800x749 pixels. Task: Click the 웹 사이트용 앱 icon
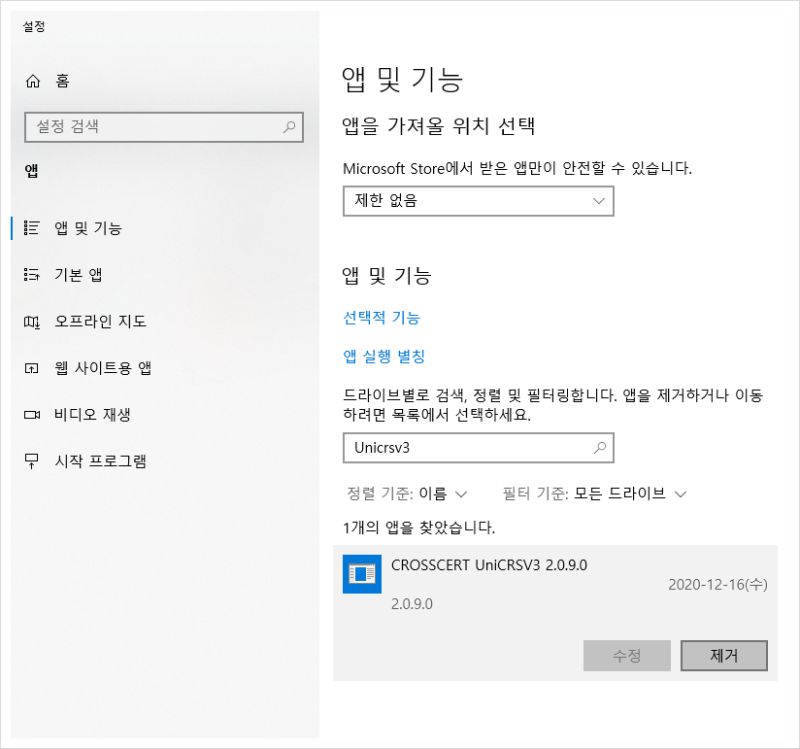(x=32, y=368)
